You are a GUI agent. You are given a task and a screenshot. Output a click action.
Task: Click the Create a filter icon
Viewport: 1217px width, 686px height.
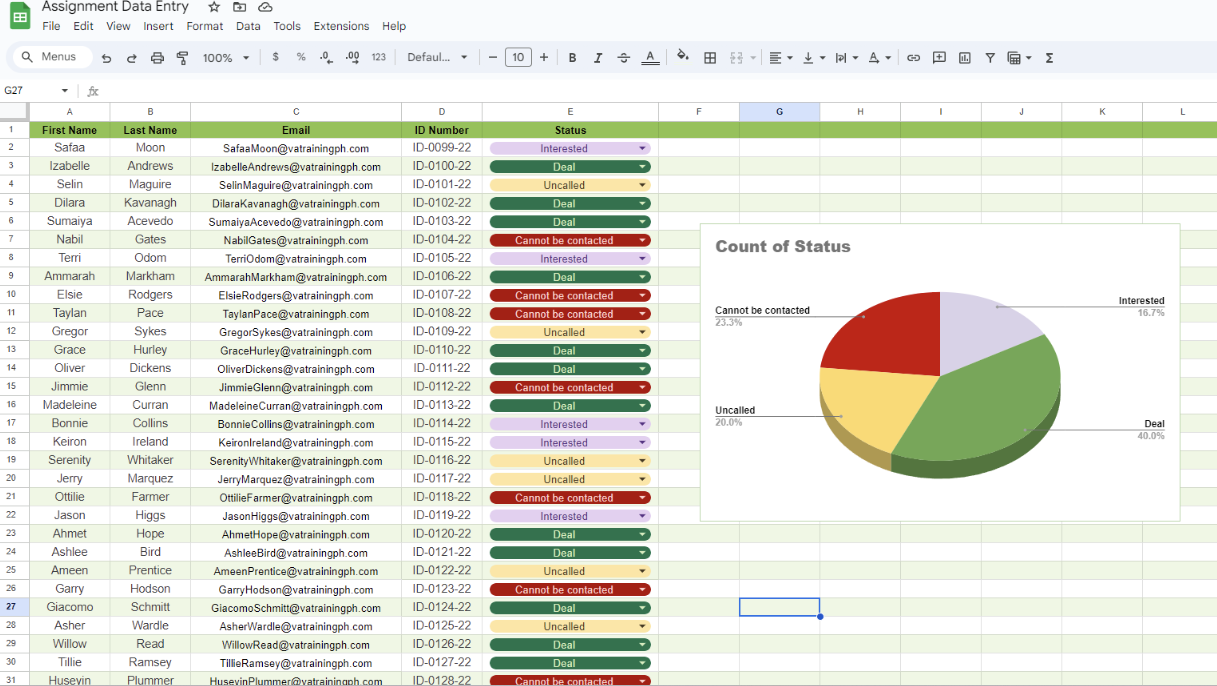(990, 58)
